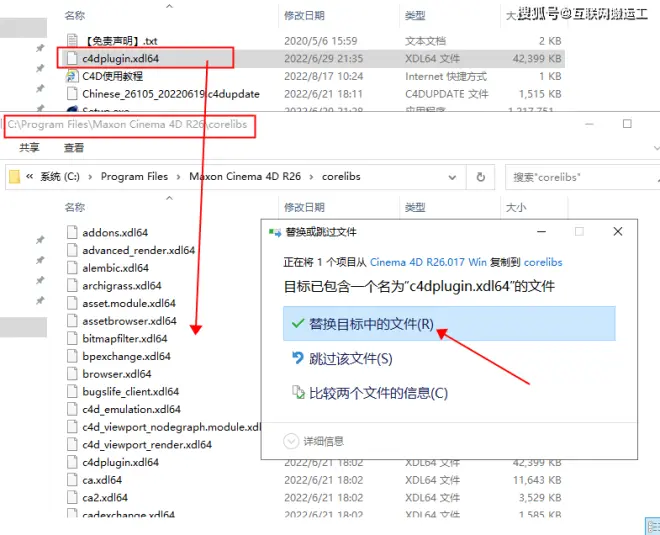Expand 详细信息 details chevron in dialog
Image resolution: width=660 pixels, height=535 pixels.
(291, 441)
